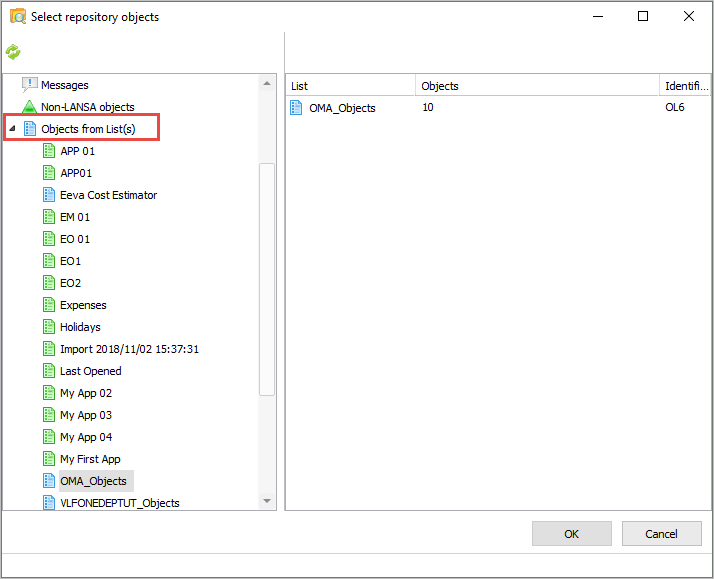The image size is (714, 579).
Task: Select the EO2 list
Action: (71, 283)
